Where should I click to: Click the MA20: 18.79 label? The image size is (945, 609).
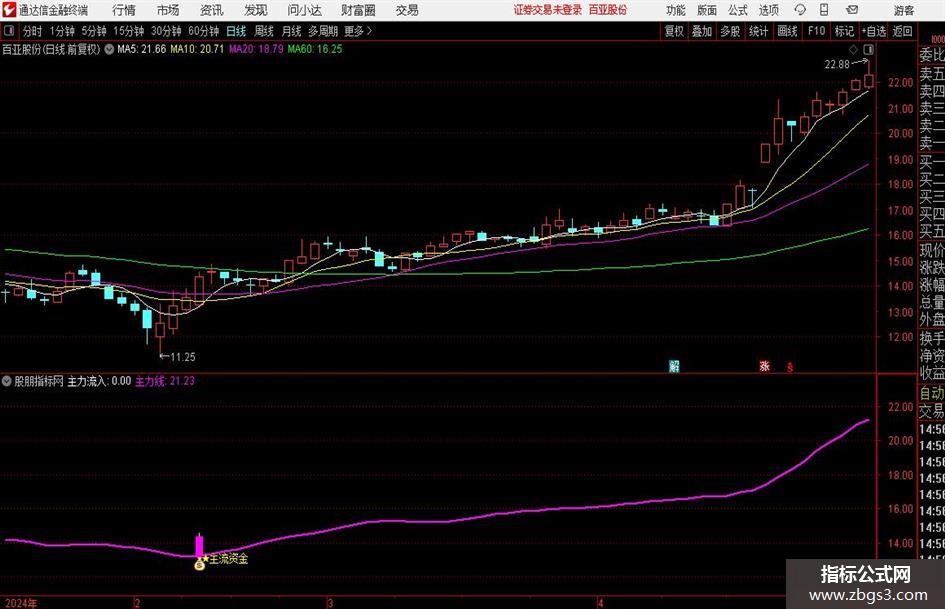(x=256, y=49)
